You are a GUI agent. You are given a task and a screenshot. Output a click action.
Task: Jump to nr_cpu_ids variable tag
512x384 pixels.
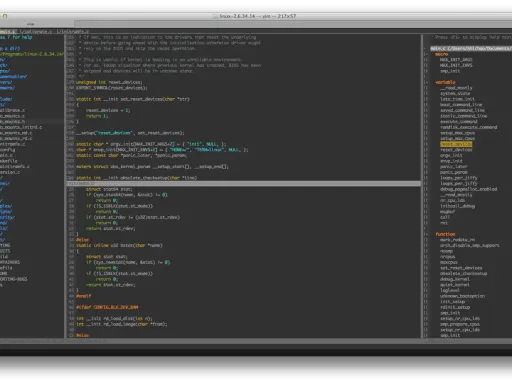coord(452,200)
